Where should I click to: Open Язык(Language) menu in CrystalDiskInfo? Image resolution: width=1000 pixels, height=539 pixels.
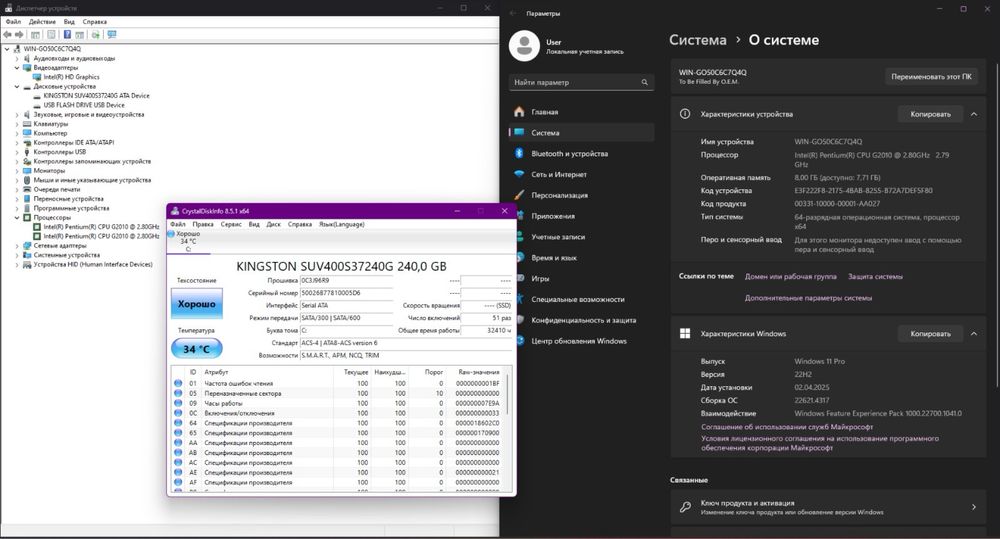pyautogui.click(x=342, y=225)
